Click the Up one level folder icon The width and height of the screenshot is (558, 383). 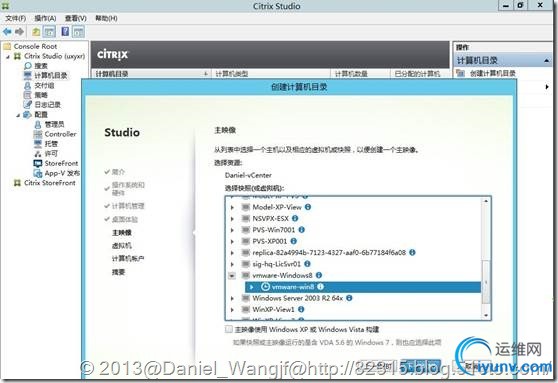36,32
